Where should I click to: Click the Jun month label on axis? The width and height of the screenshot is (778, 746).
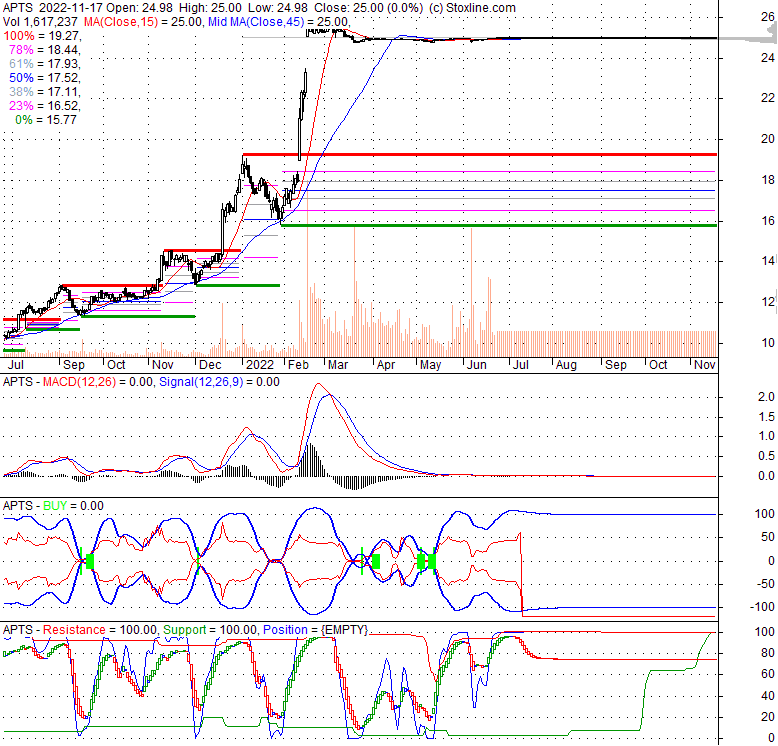point(476,365)
